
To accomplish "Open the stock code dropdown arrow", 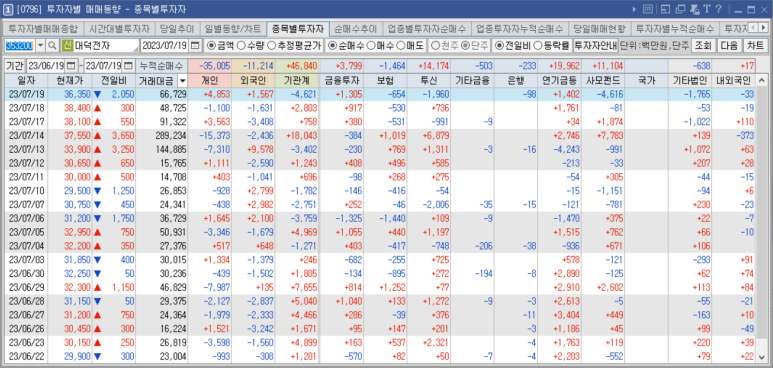I will [x=40, y=46].
